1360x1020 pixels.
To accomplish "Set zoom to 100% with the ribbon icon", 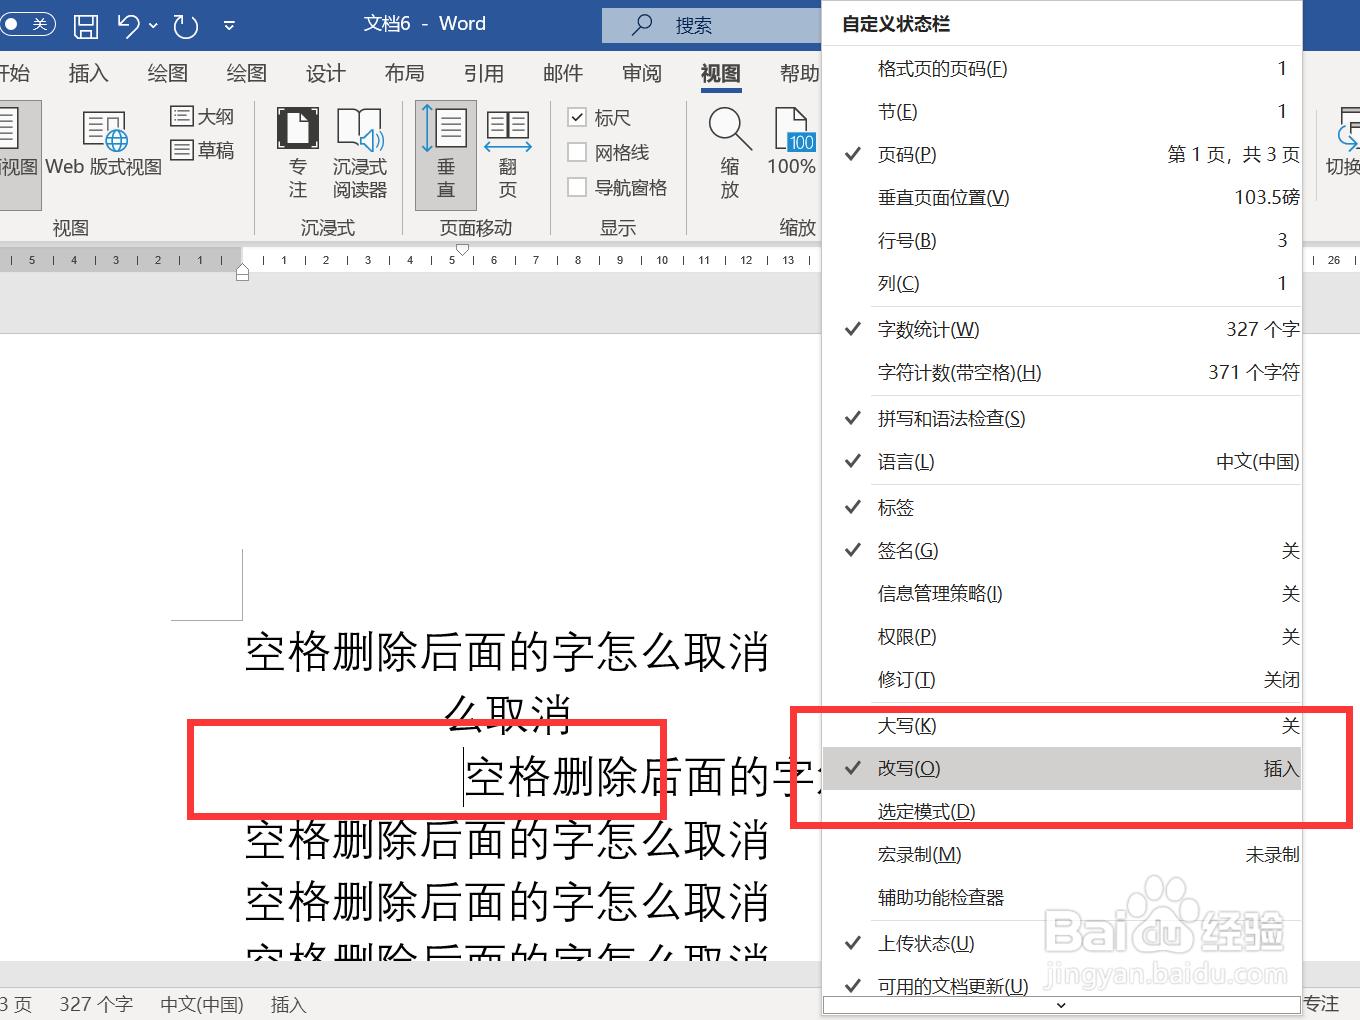I will (792, 150).
